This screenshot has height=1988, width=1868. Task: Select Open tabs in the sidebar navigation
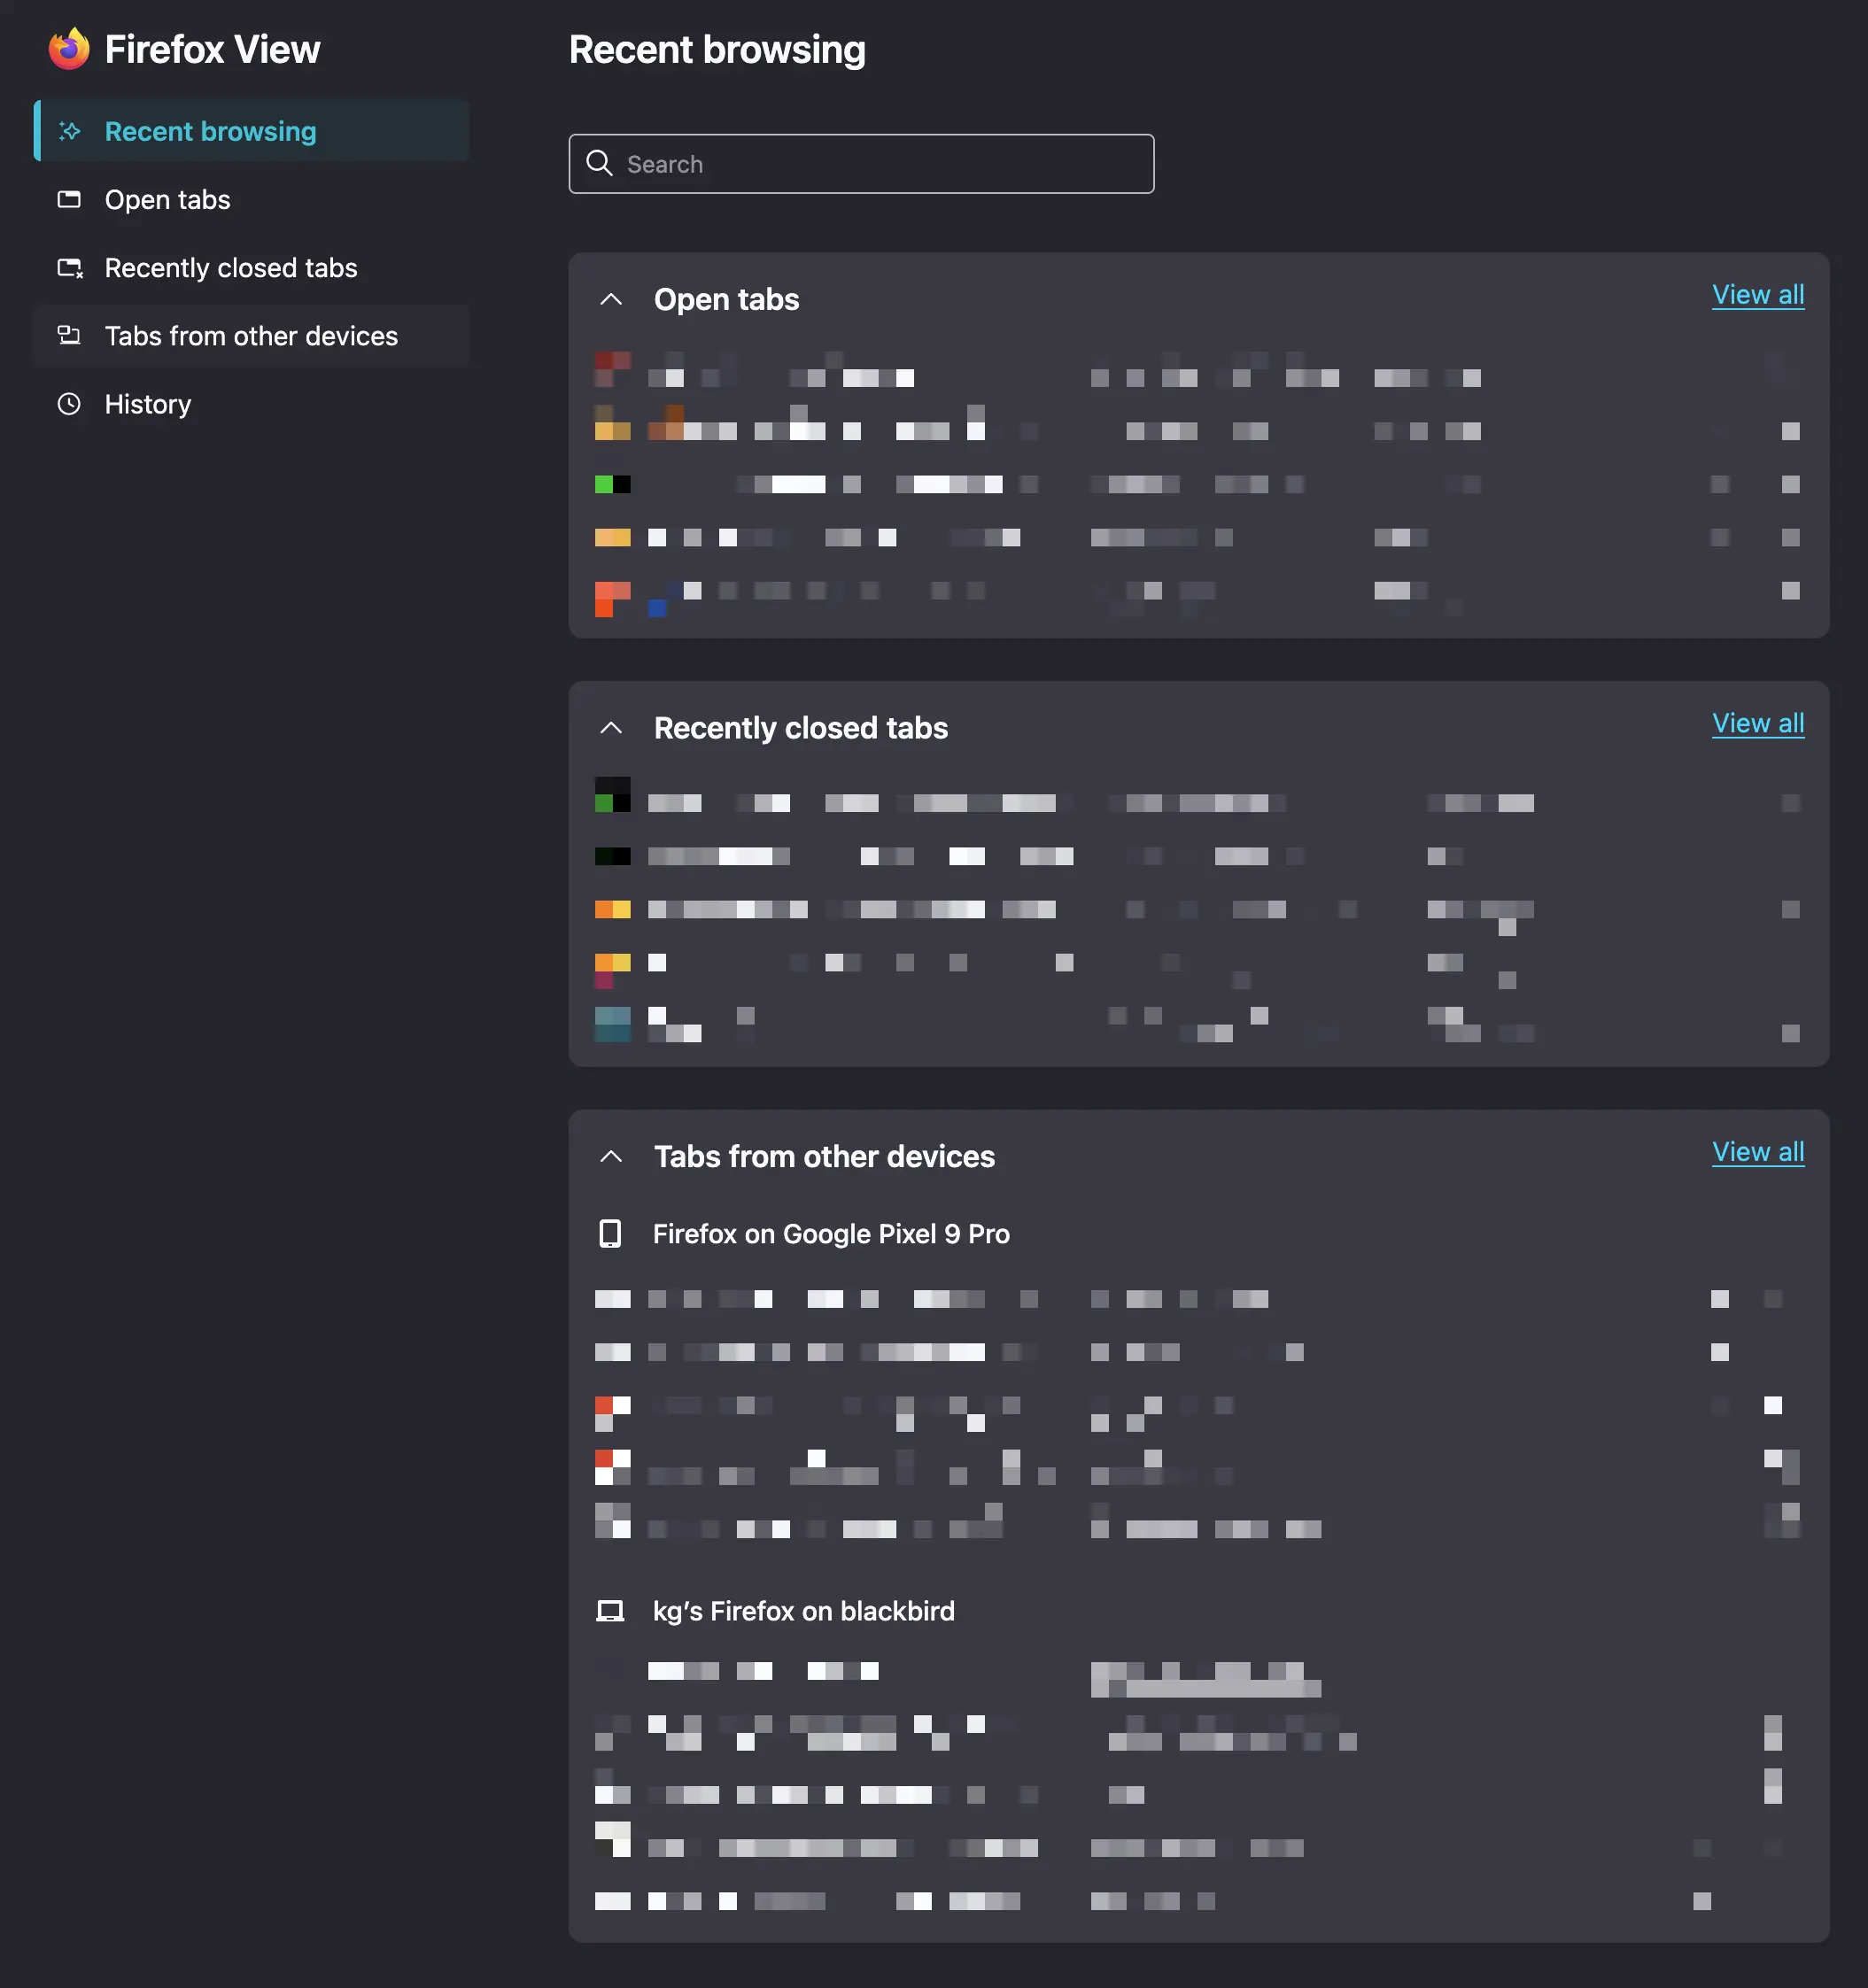[168, 199]
